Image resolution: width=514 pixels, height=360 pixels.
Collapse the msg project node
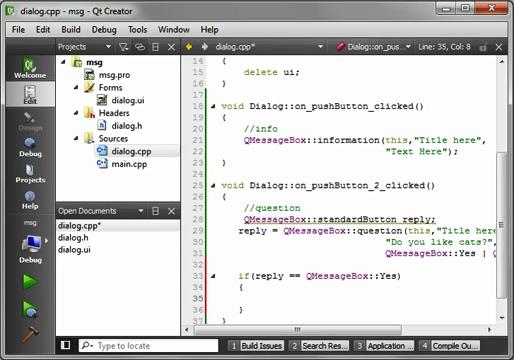click(x=63, y=62)
